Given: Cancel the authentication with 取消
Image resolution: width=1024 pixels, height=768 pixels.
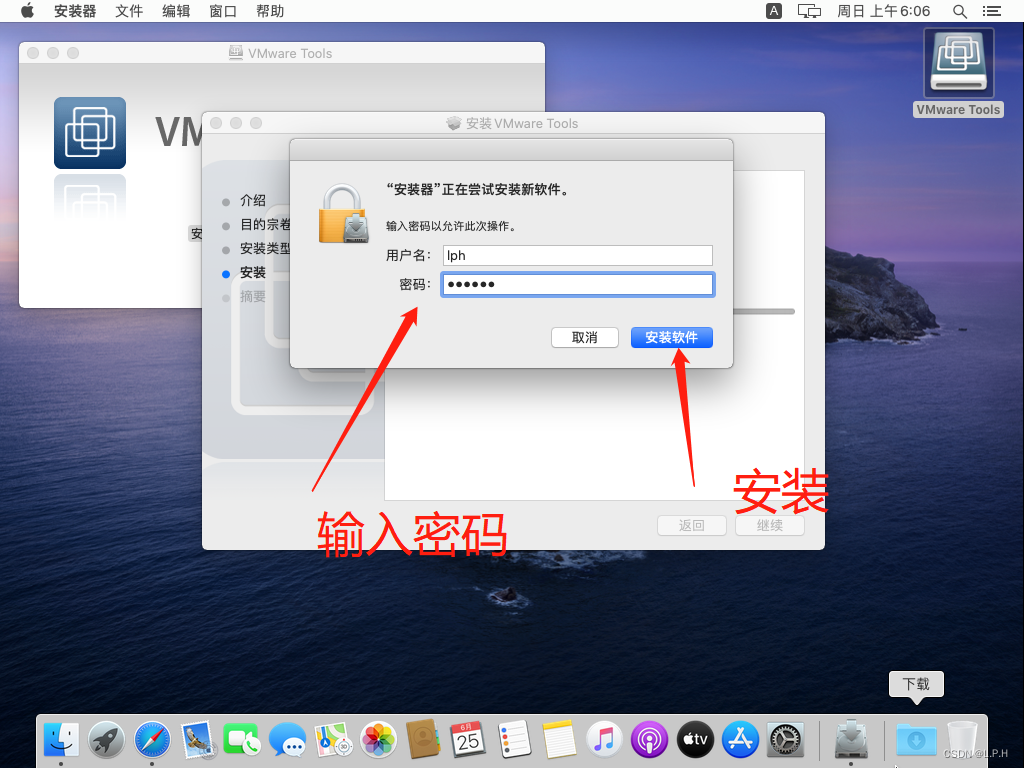Looking at the screenshot, I should coord(584,337).
